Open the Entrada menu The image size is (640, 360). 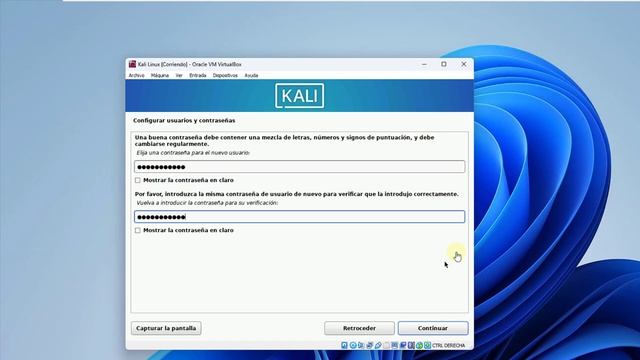tap(198, 76)
